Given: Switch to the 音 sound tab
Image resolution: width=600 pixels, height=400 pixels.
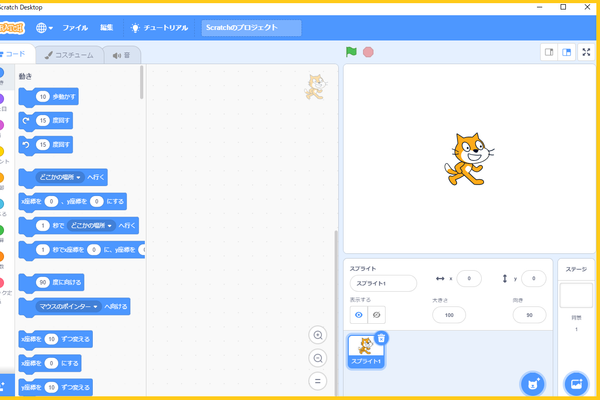Looking at the screenshot, I should (x=122, y=56).
